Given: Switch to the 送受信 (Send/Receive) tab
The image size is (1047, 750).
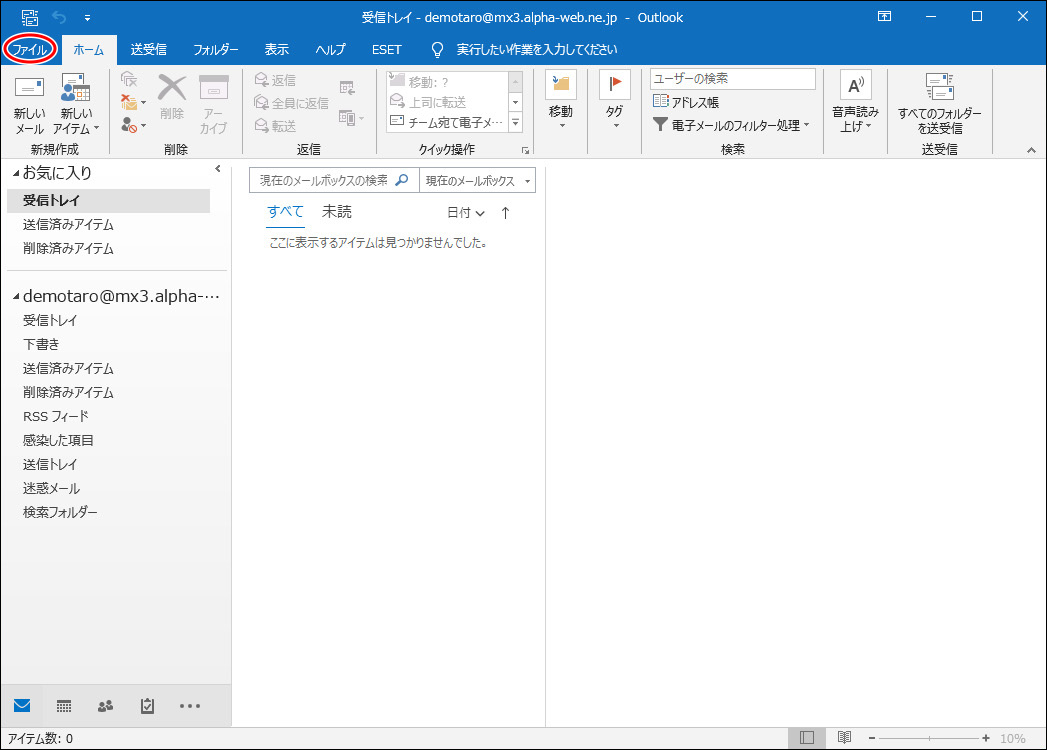Looking at the screenshot, I should [148, 49].
